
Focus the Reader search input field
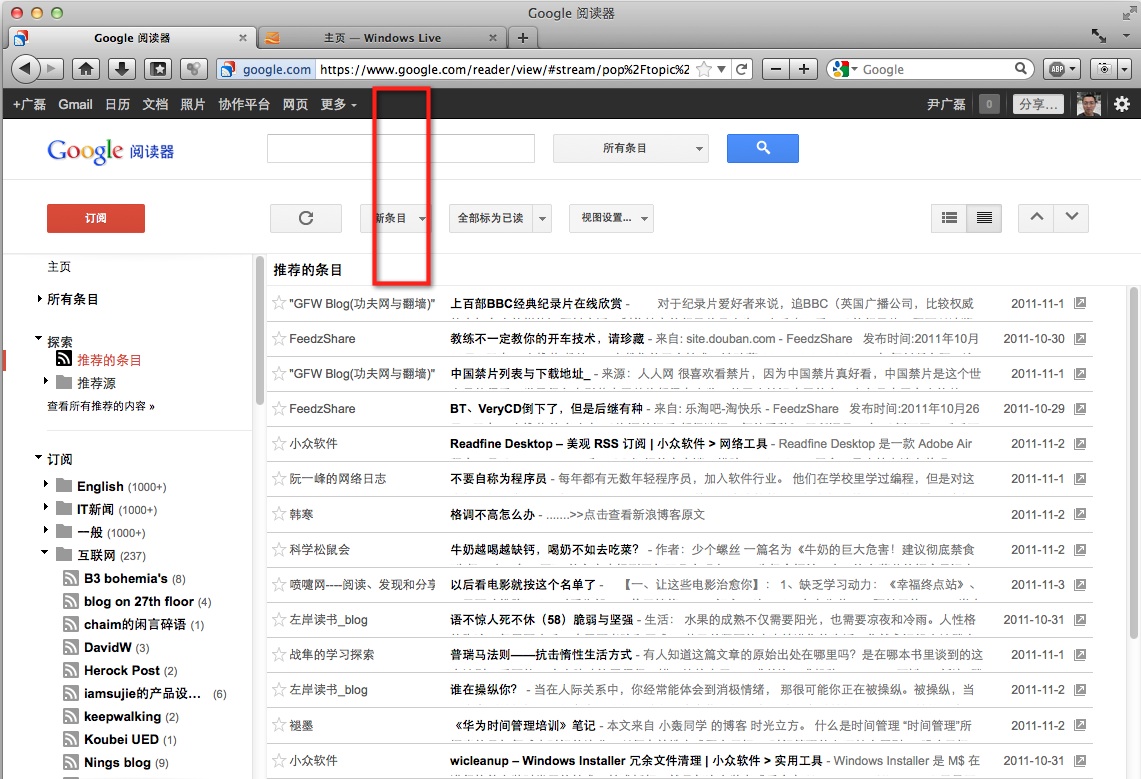tap(401, 148)
